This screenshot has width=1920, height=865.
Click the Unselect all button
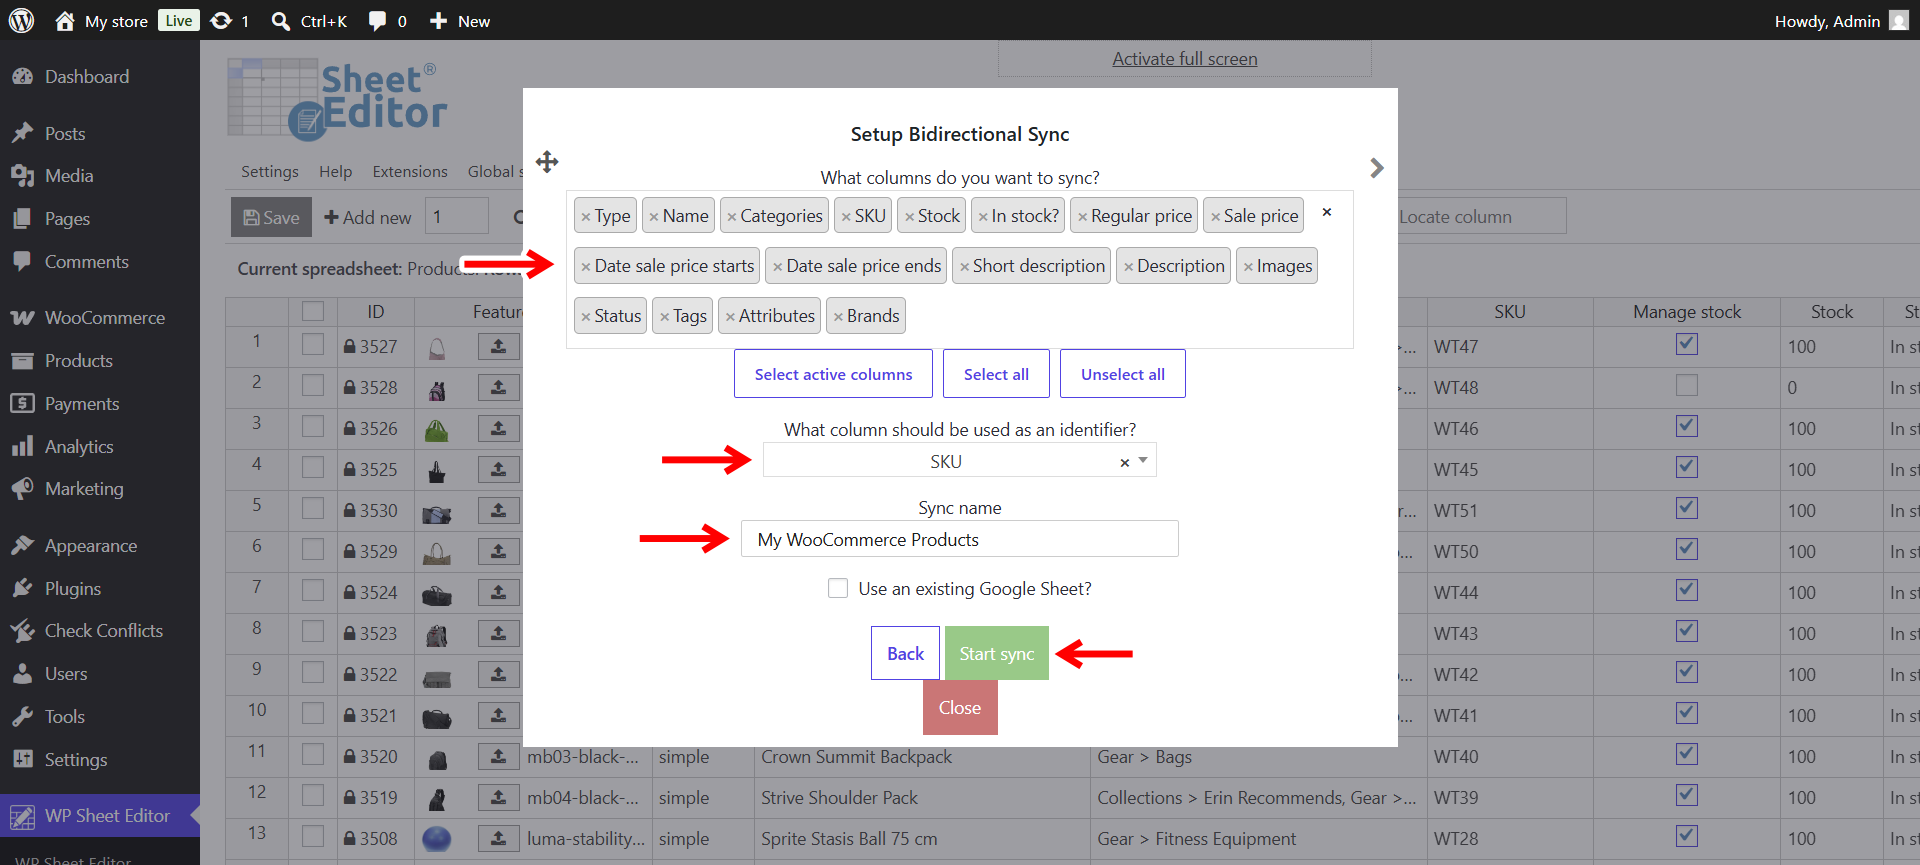tap(1122, 374)
